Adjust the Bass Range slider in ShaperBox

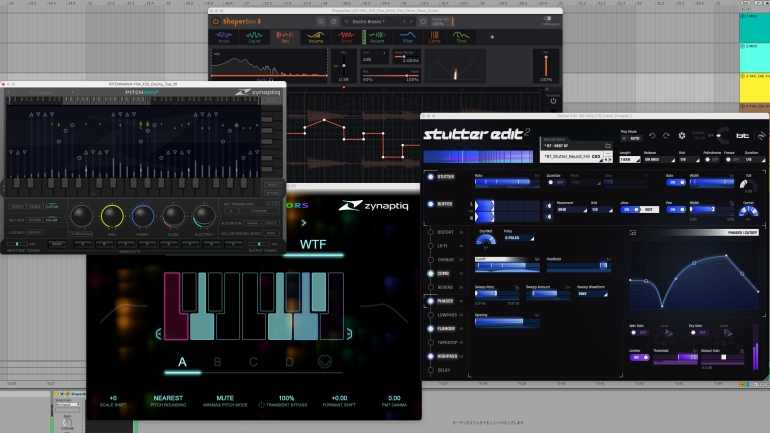(407, 56)
